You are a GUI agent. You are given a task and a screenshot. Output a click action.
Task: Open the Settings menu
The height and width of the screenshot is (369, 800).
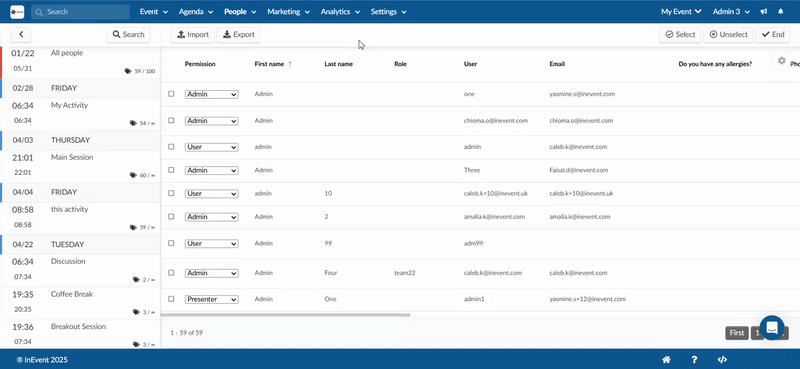pos(388,12)
